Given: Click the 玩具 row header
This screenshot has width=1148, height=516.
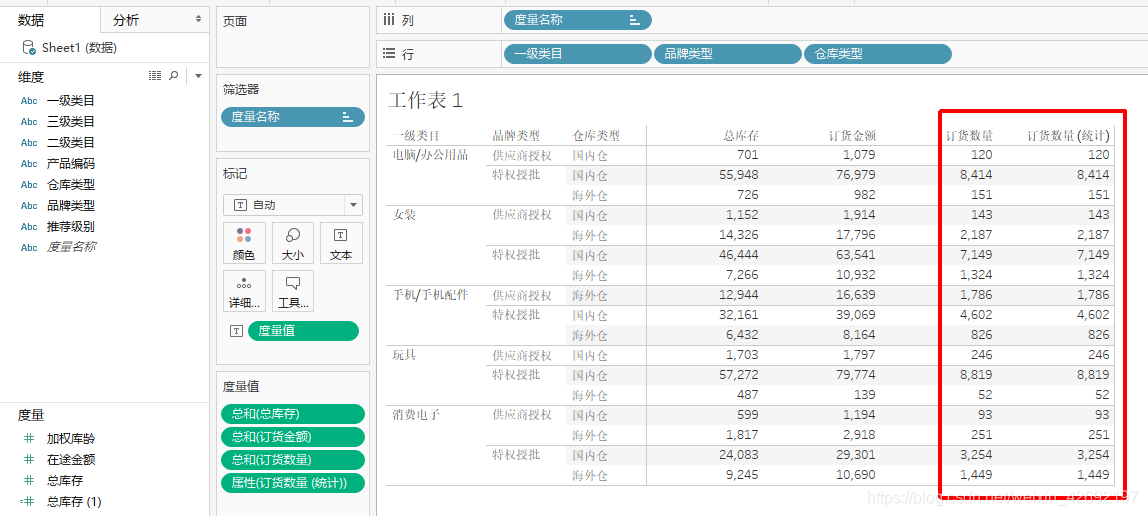Looking at the screenshot, I should [404, 355].
